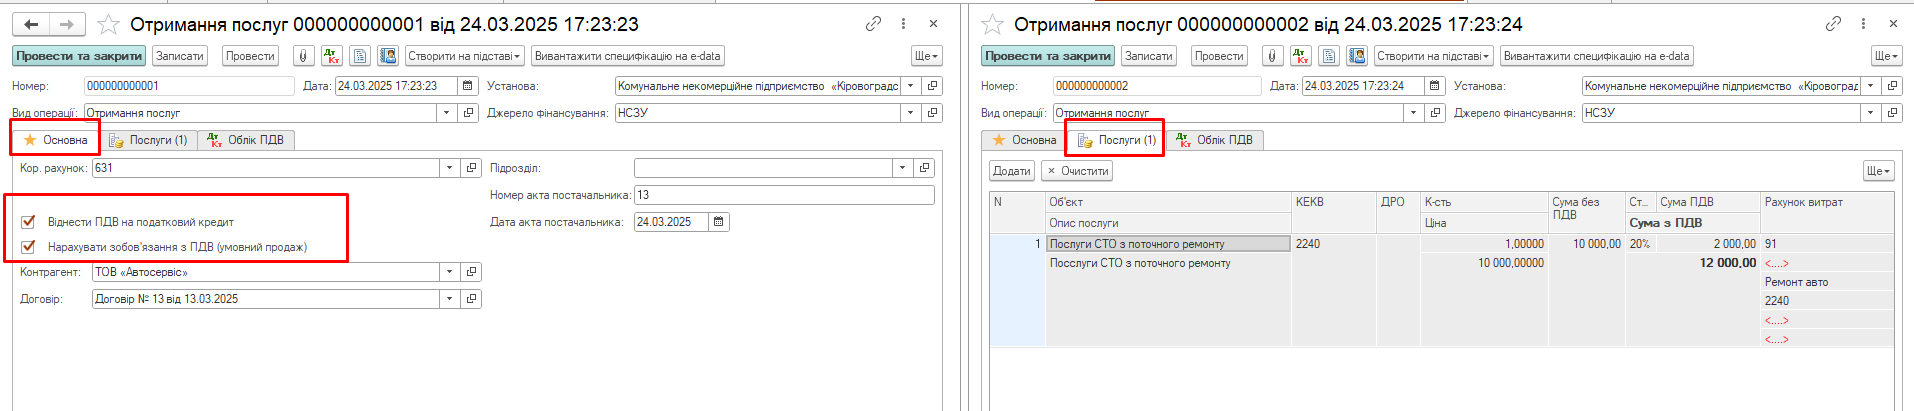Open the Контрагент ТОВ «Автосервіс» record button
This screenshot has height=411, width=1914.
472,272
